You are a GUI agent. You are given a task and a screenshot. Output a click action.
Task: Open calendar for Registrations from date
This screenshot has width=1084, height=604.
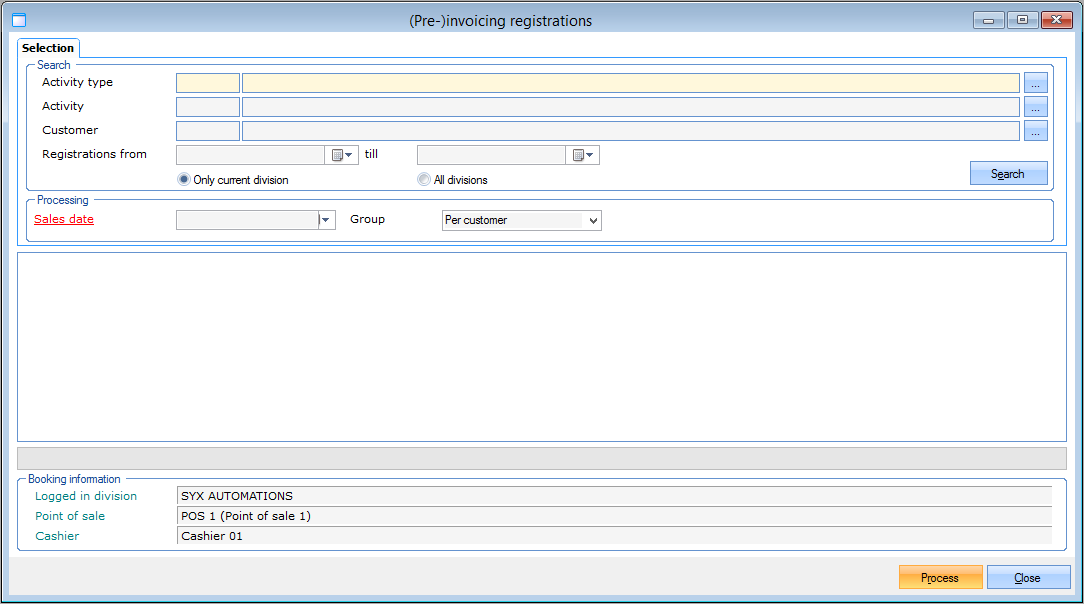(x=342, y=155)
